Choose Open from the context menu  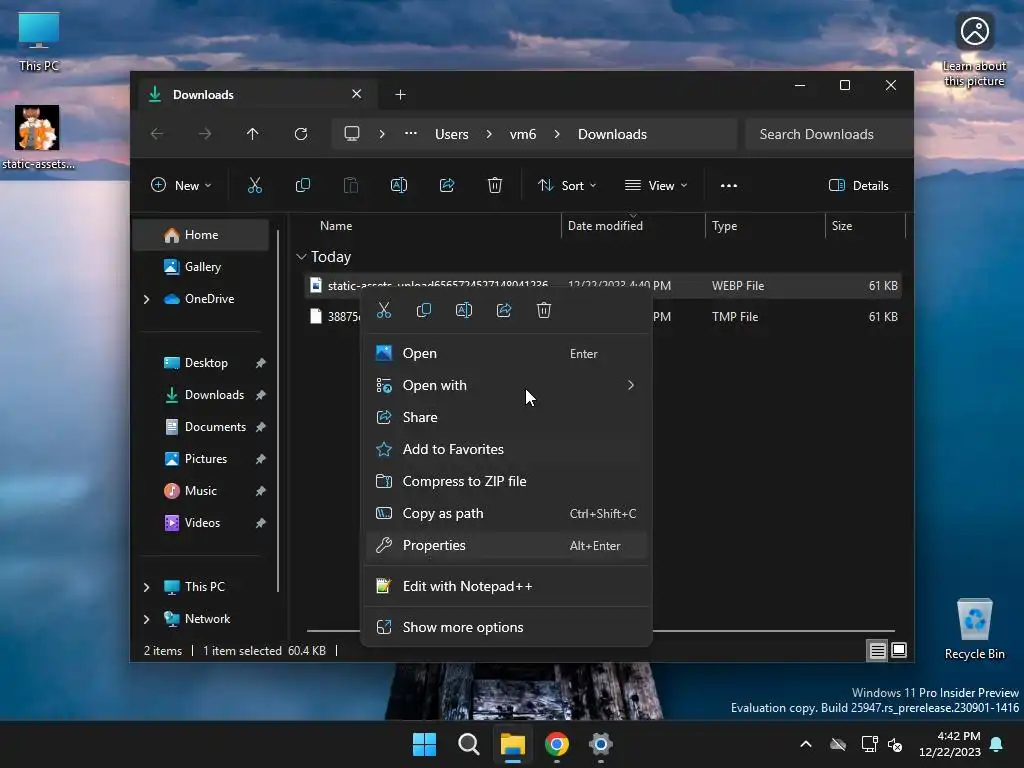pos(507,353)
